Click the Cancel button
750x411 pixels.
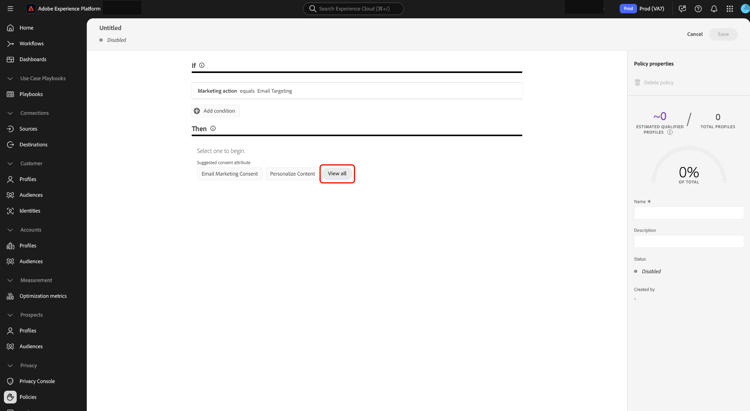point(695,34)
